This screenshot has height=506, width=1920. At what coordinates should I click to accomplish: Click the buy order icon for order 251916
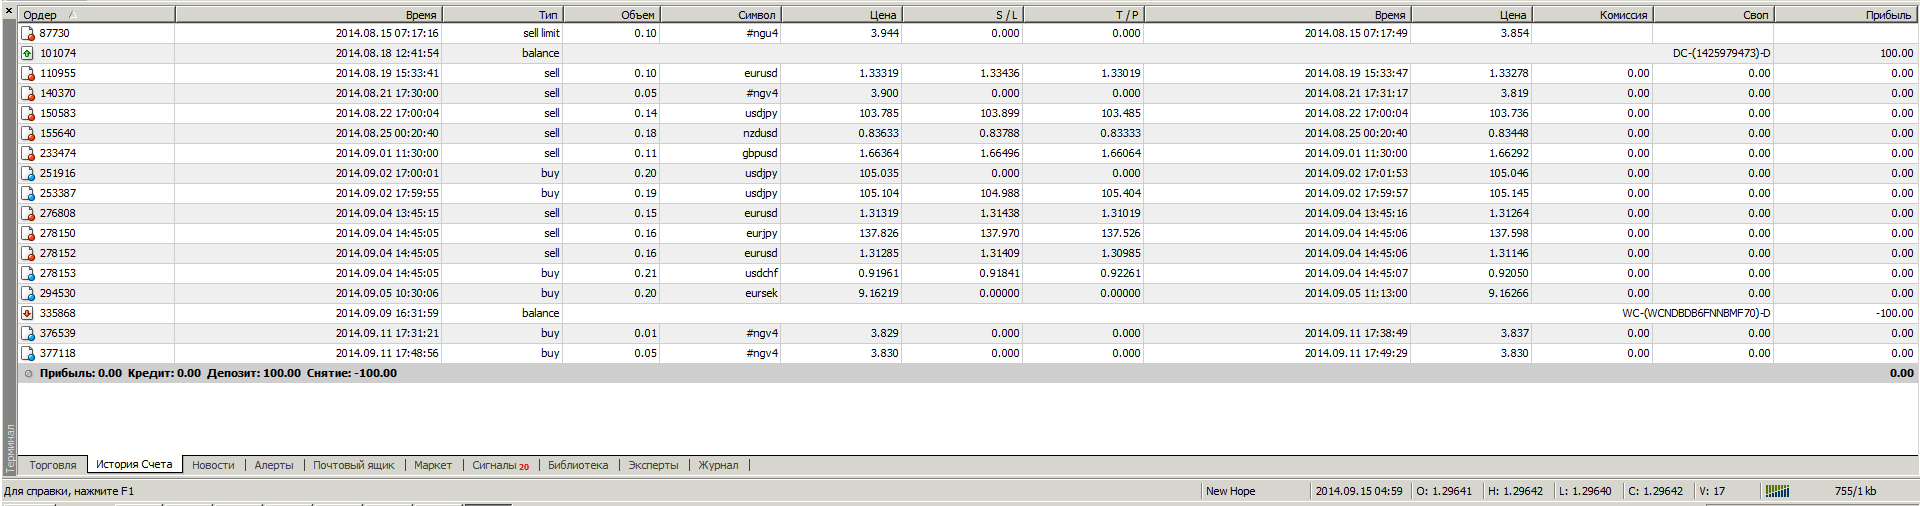pyautogui.click(x=28, y=173)
